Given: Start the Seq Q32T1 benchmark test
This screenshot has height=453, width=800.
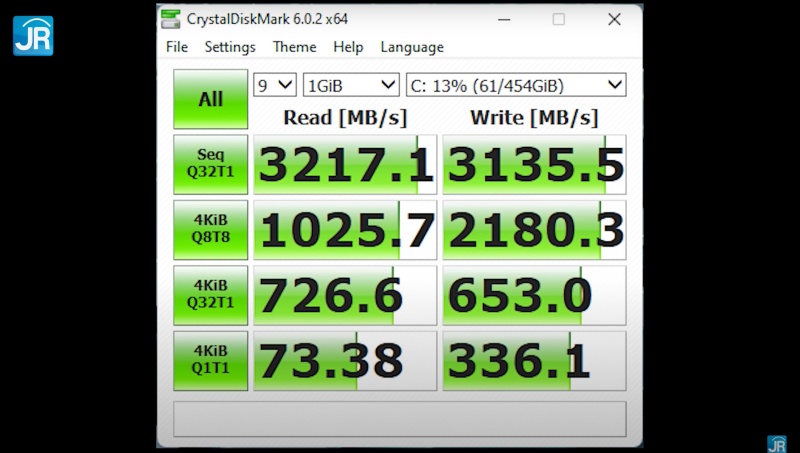Looking at the screenshot, I should (210, 163).
